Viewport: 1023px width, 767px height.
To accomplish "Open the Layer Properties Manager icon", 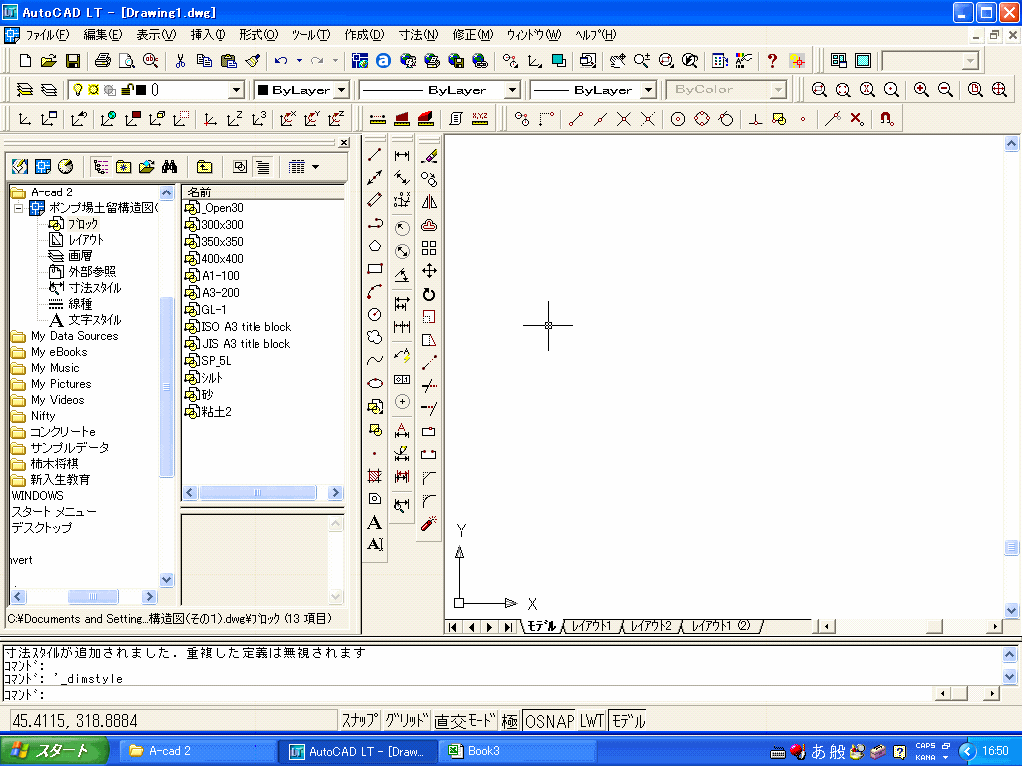I will [x=25, y=89].
